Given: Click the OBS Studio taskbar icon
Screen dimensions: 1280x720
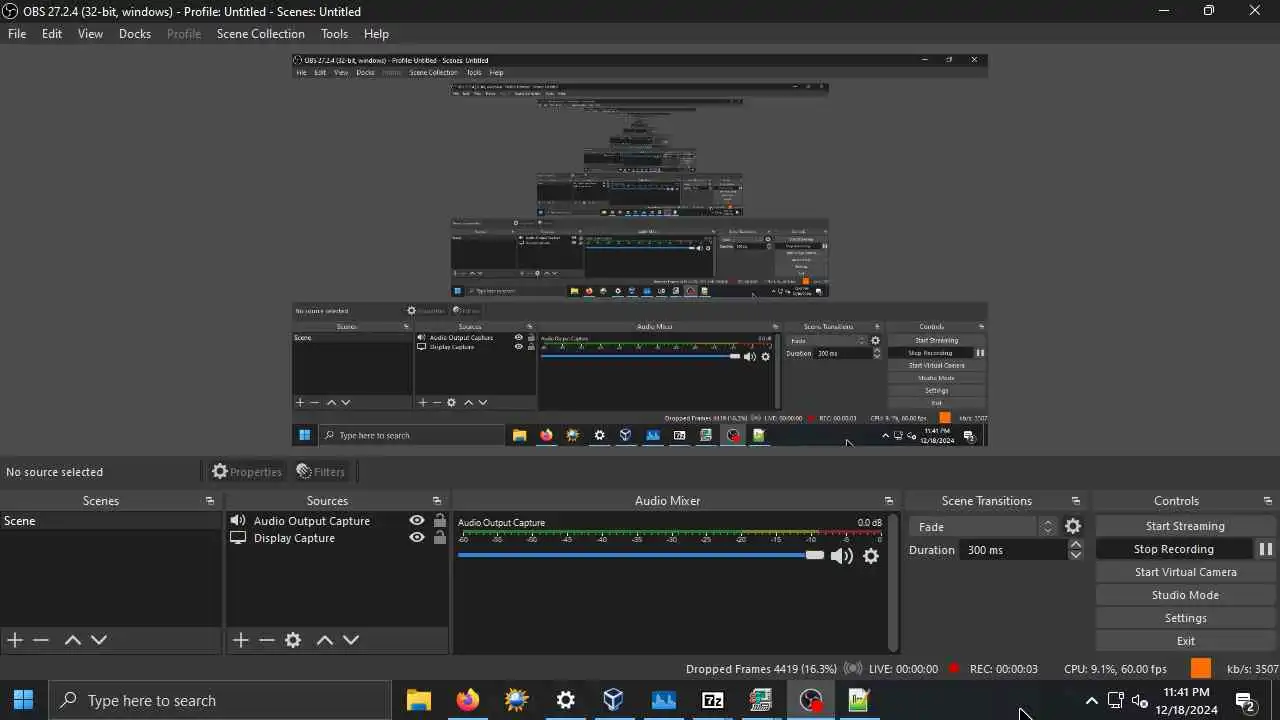Looking at the screenshot, I should [x=810, y=700].
